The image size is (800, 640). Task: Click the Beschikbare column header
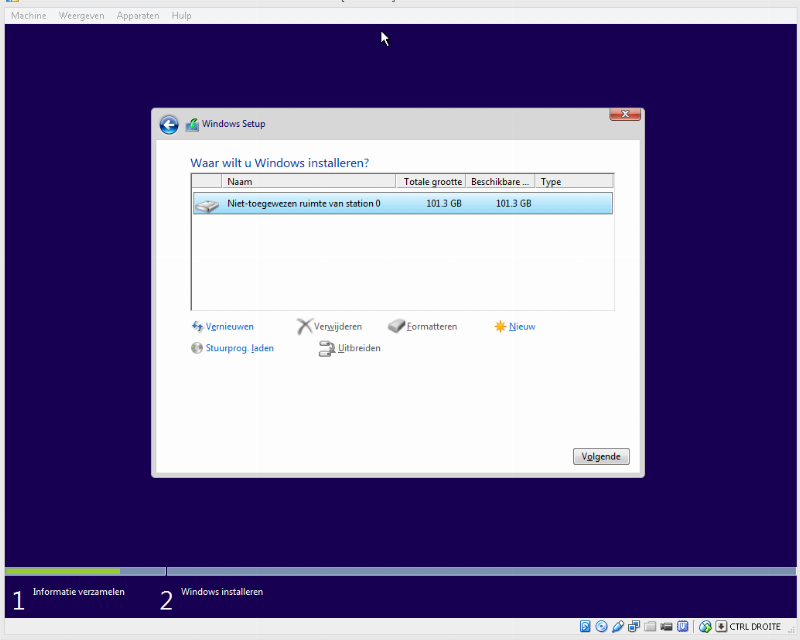501,182
